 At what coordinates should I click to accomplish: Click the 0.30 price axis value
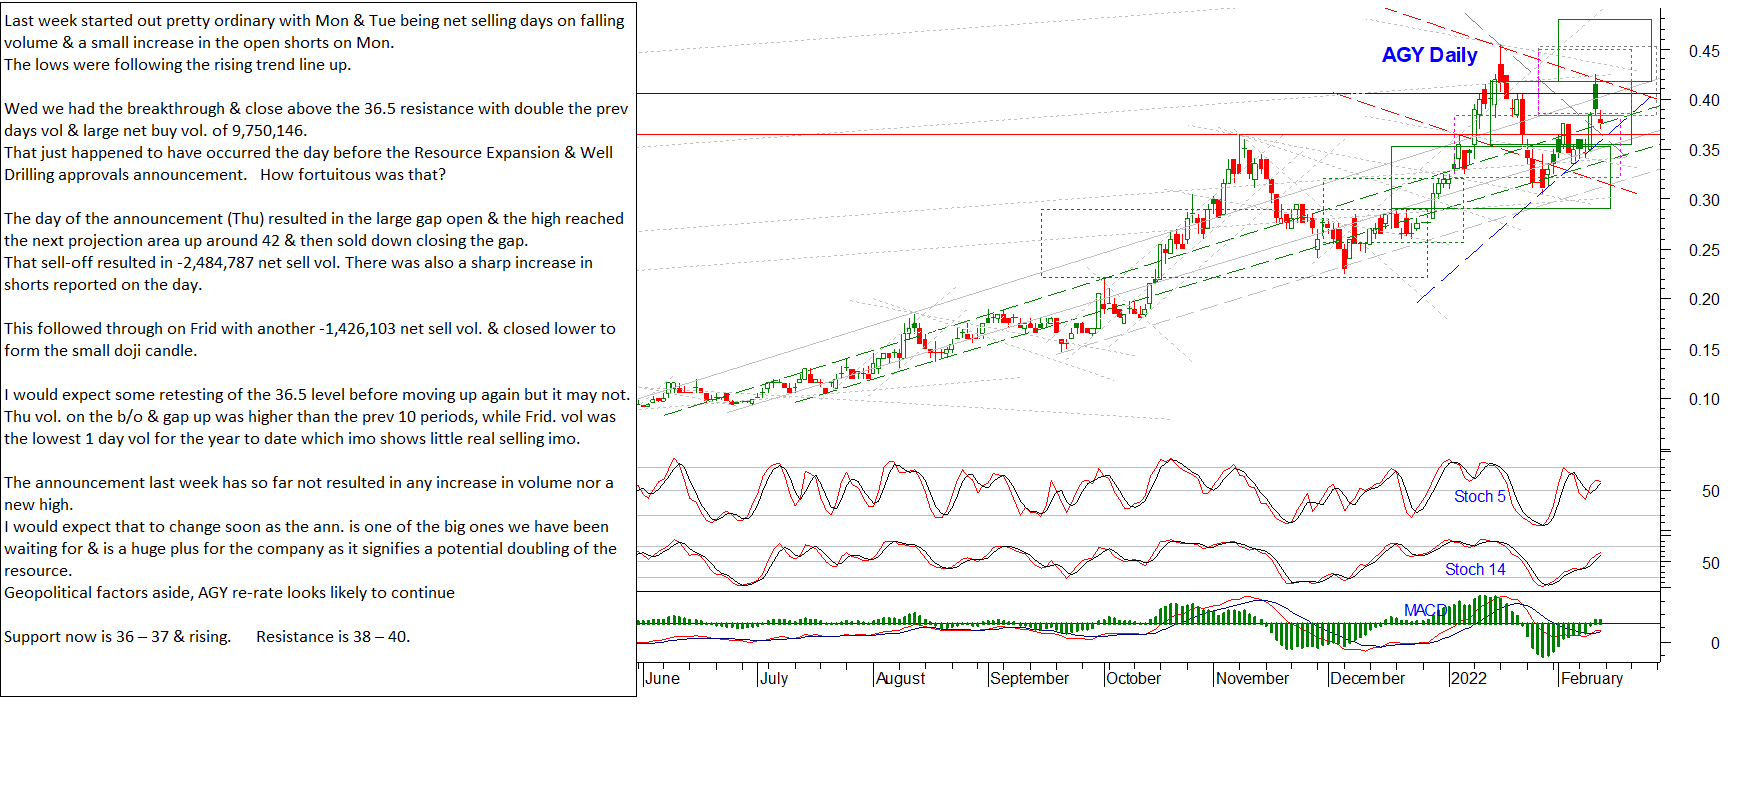coord(1704,200)
